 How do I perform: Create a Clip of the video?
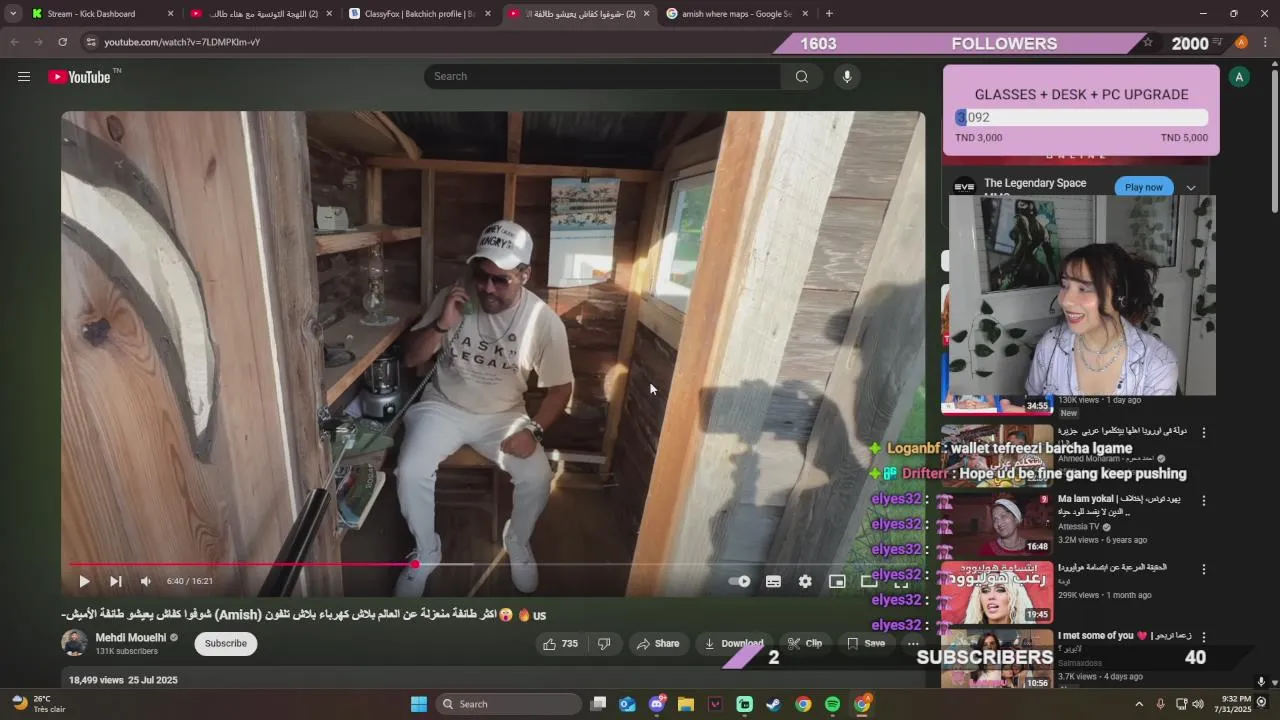(x=804, y=644)
